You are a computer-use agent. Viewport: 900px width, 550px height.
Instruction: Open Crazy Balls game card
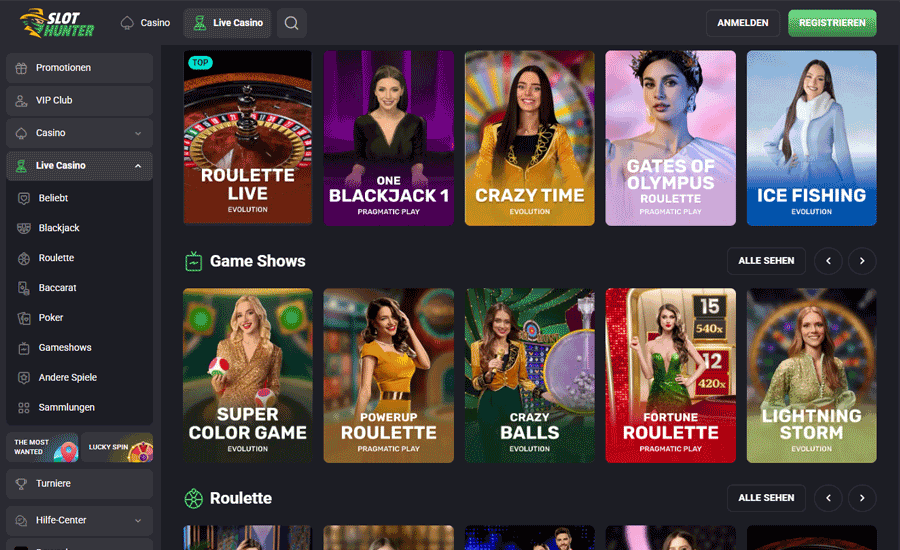click(530, 375)
